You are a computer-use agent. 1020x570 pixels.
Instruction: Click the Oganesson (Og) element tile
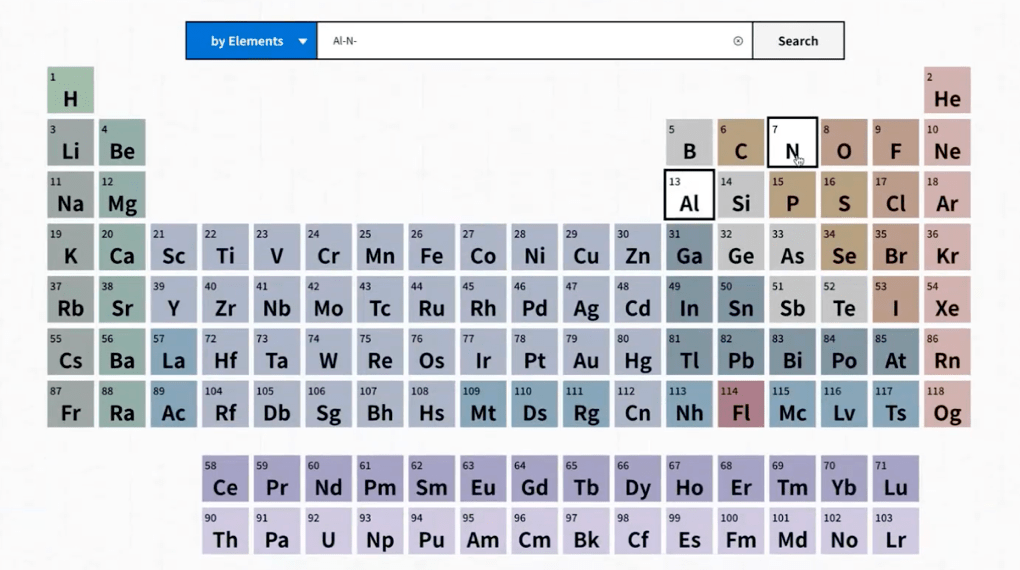(x=947, y=404)
